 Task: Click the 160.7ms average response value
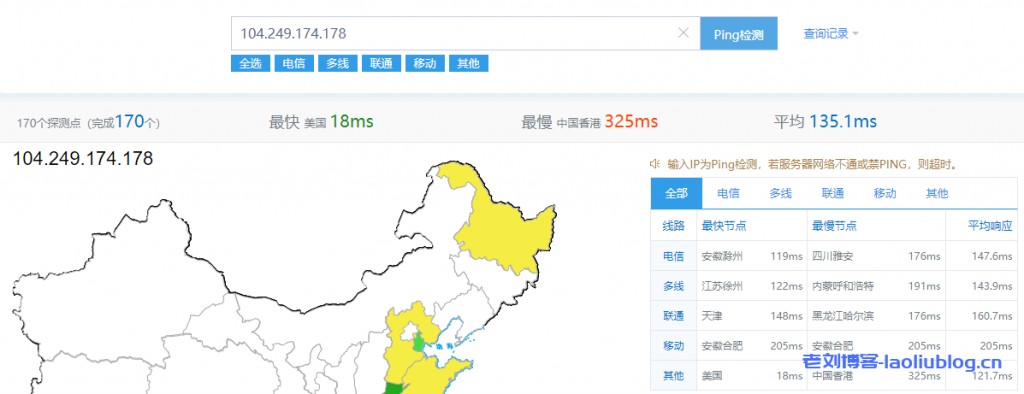(992, 316)
